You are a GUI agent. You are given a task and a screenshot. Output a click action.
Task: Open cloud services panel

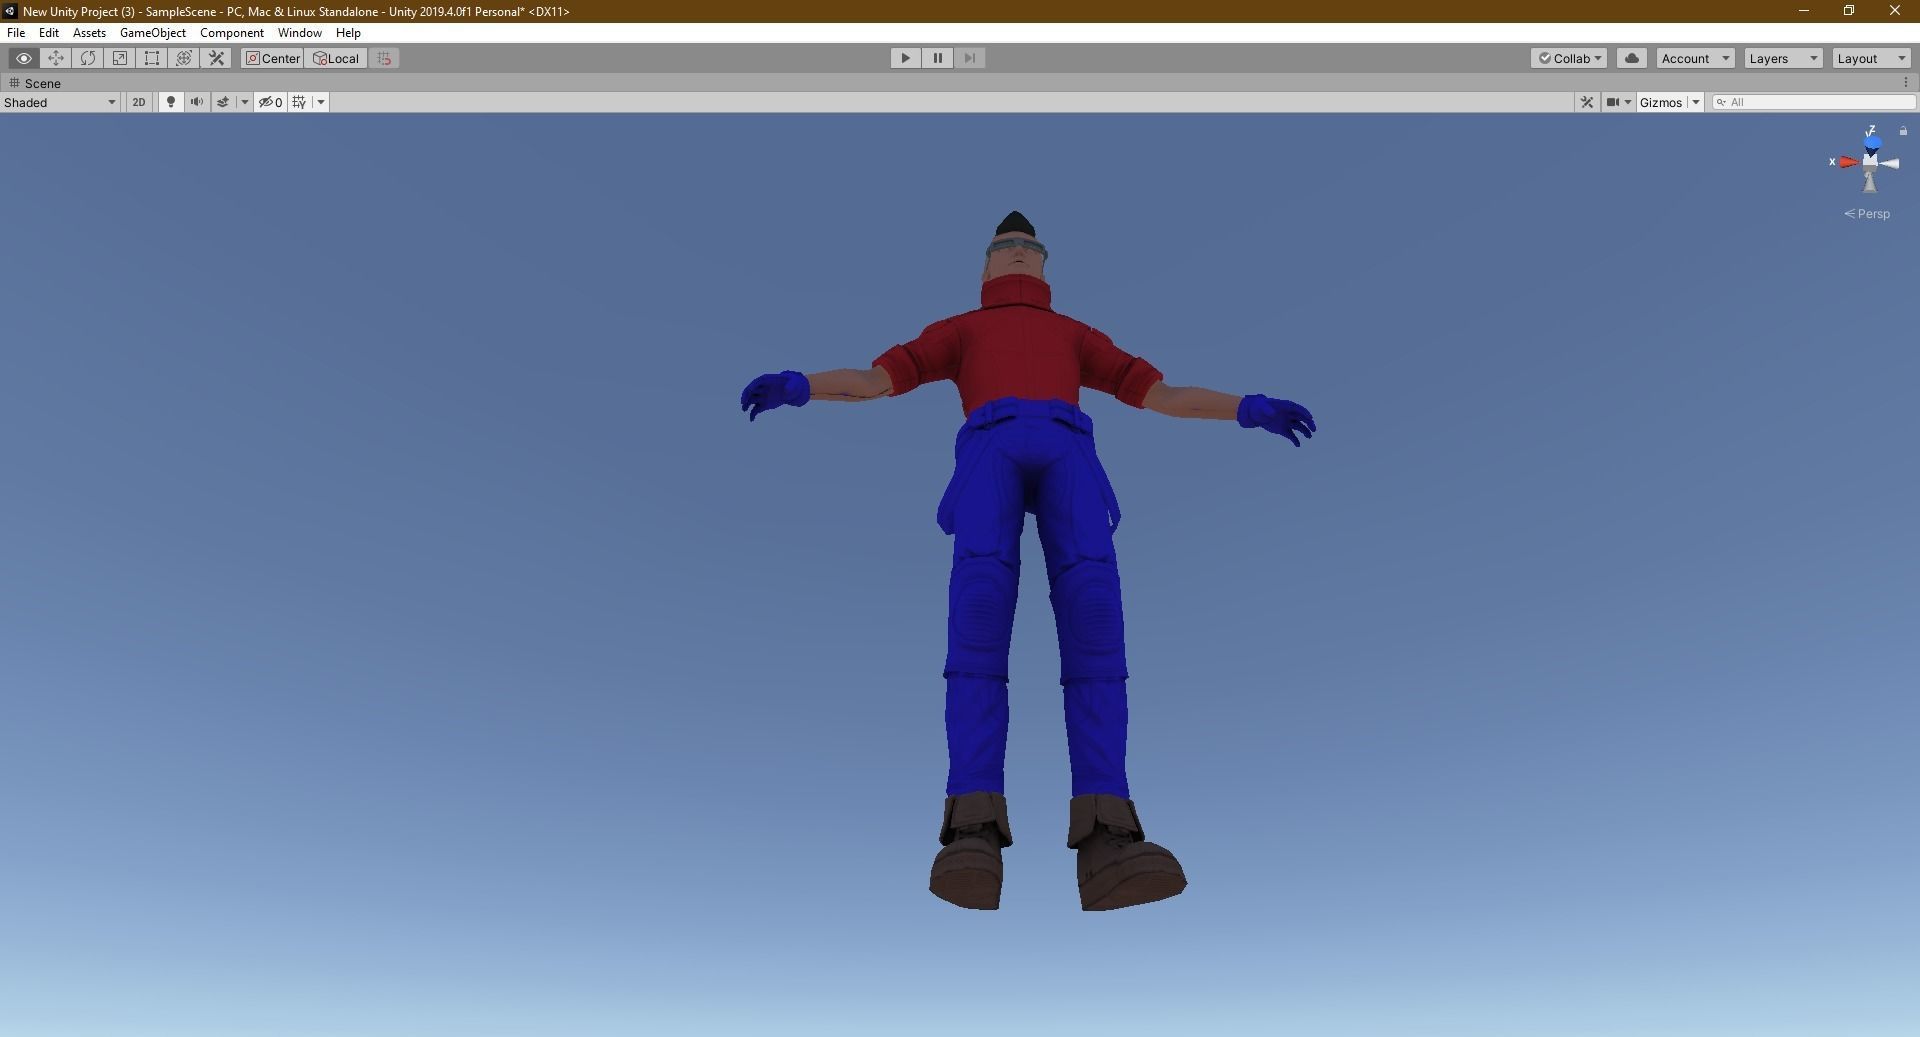tap(1632, 58)
